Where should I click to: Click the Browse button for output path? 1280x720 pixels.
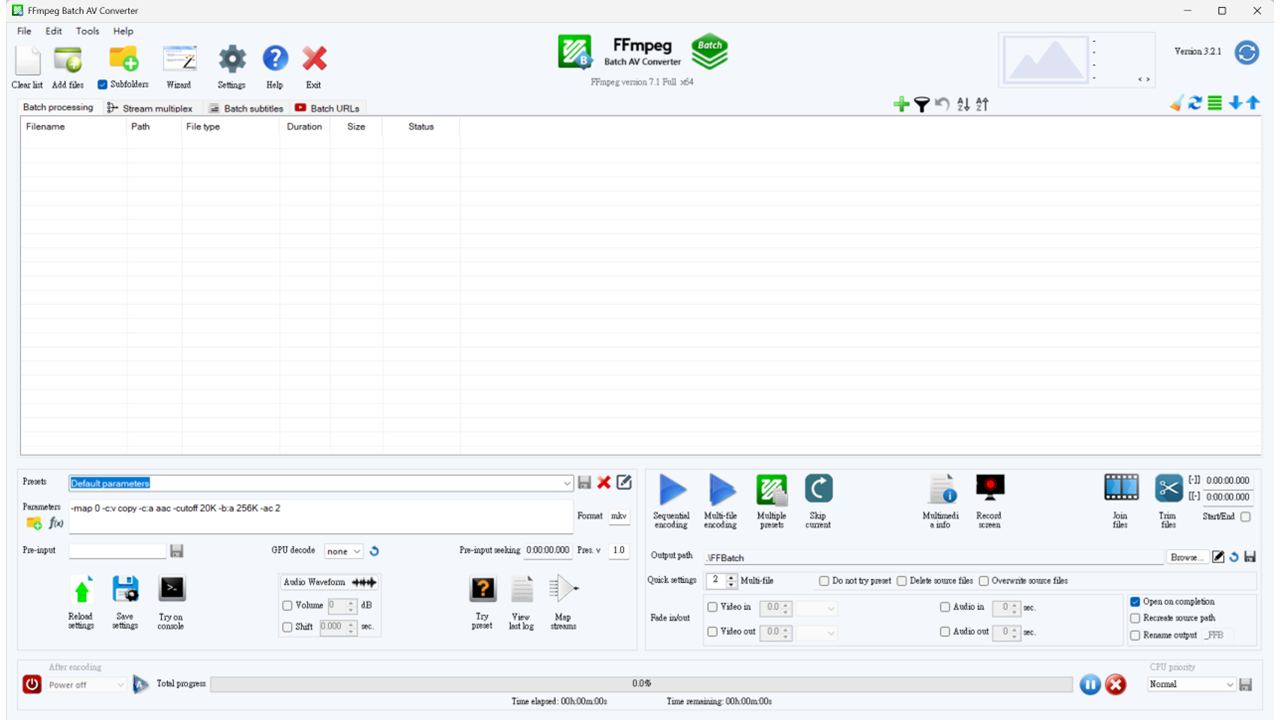[x=1186, y=557]
